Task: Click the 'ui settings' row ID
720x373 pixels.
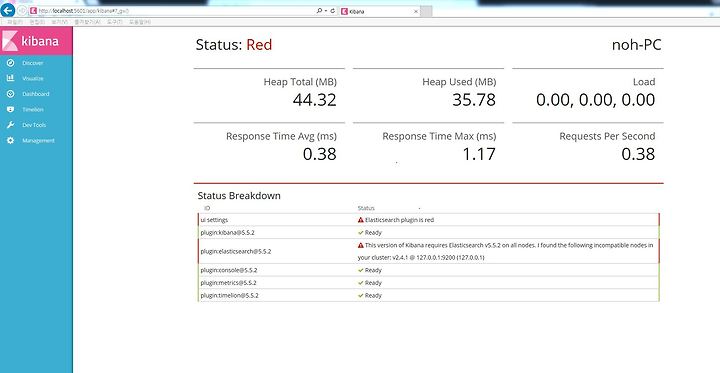Action: (214, 220)
